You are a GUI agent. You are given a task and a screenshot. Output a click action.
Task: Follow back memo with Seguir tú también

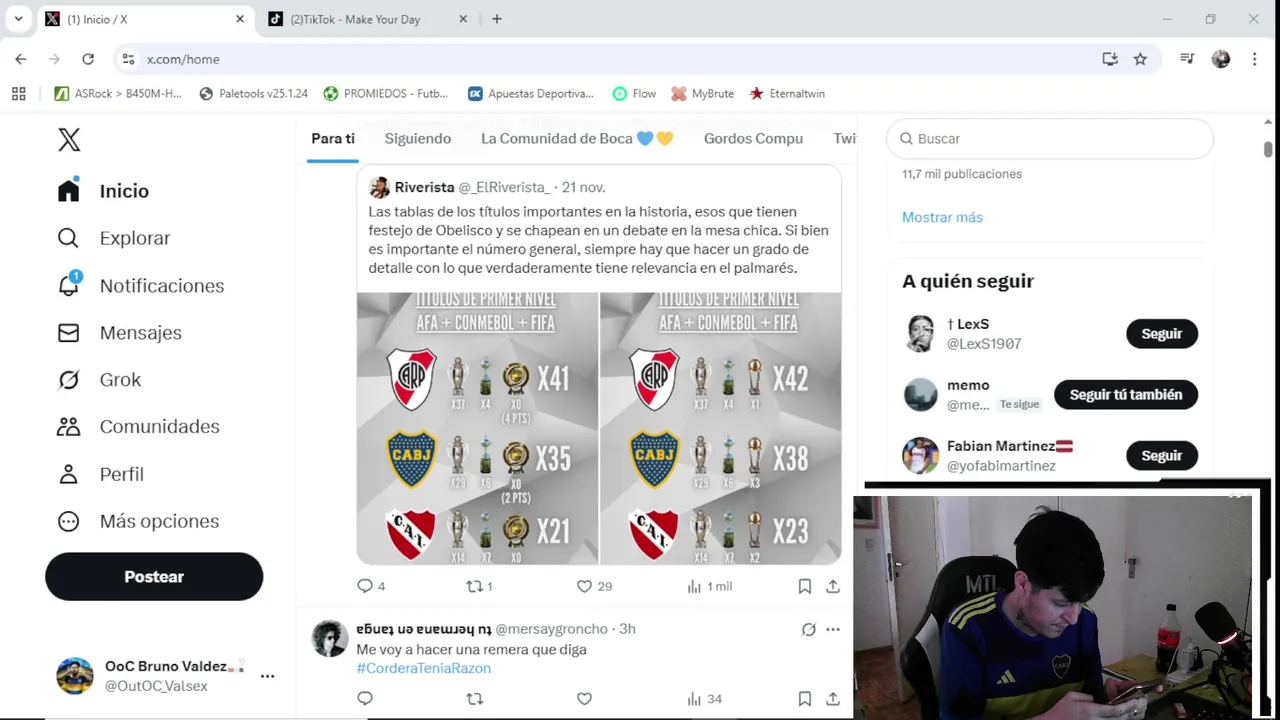click(1126, 394)
